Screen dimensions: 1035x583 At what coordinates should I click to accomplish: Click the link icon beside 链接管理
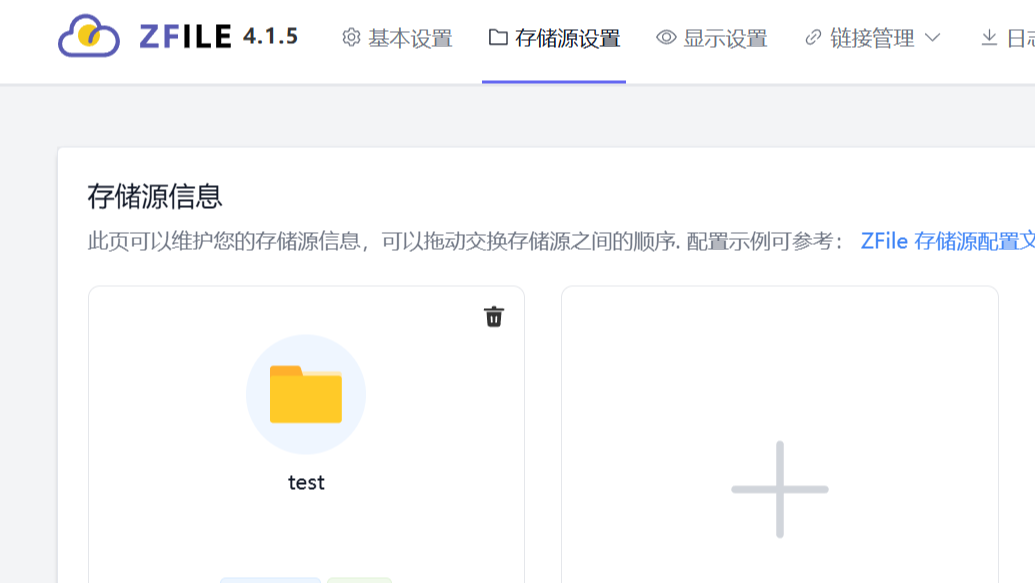tap(812, 37)
